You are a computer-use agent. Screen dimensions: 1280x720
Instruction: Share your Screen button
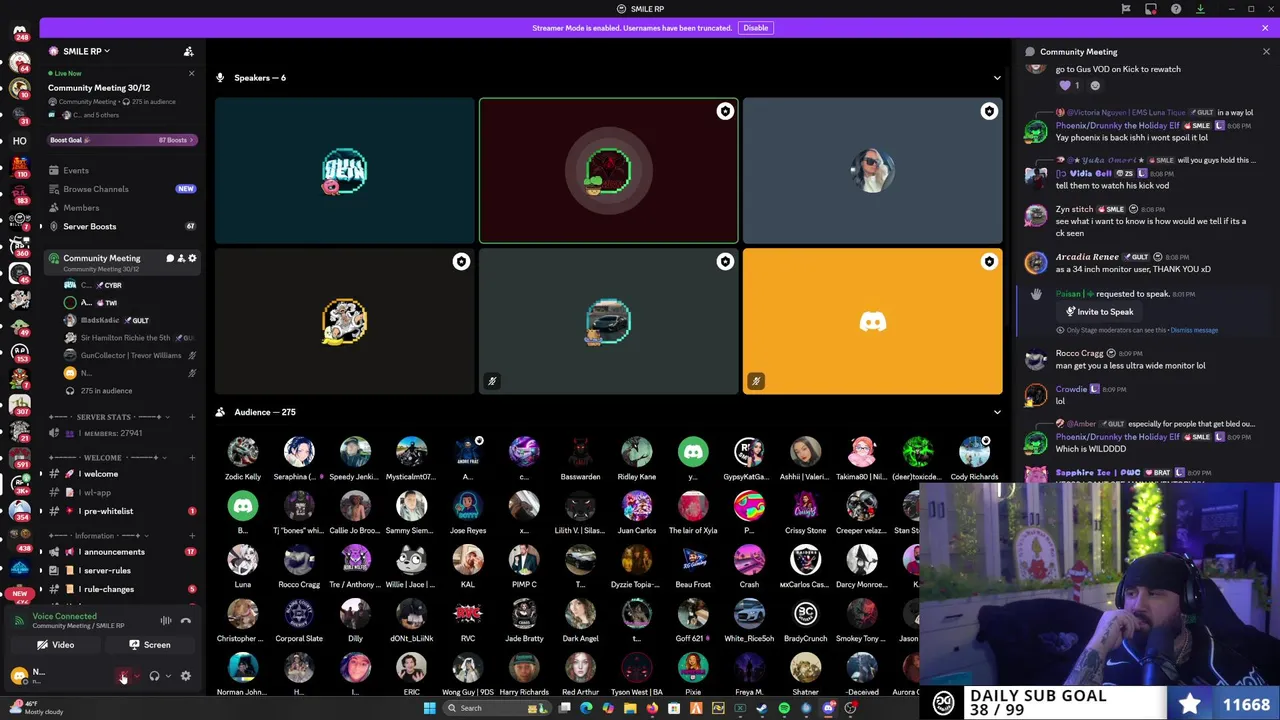click(x=150, y=645)
